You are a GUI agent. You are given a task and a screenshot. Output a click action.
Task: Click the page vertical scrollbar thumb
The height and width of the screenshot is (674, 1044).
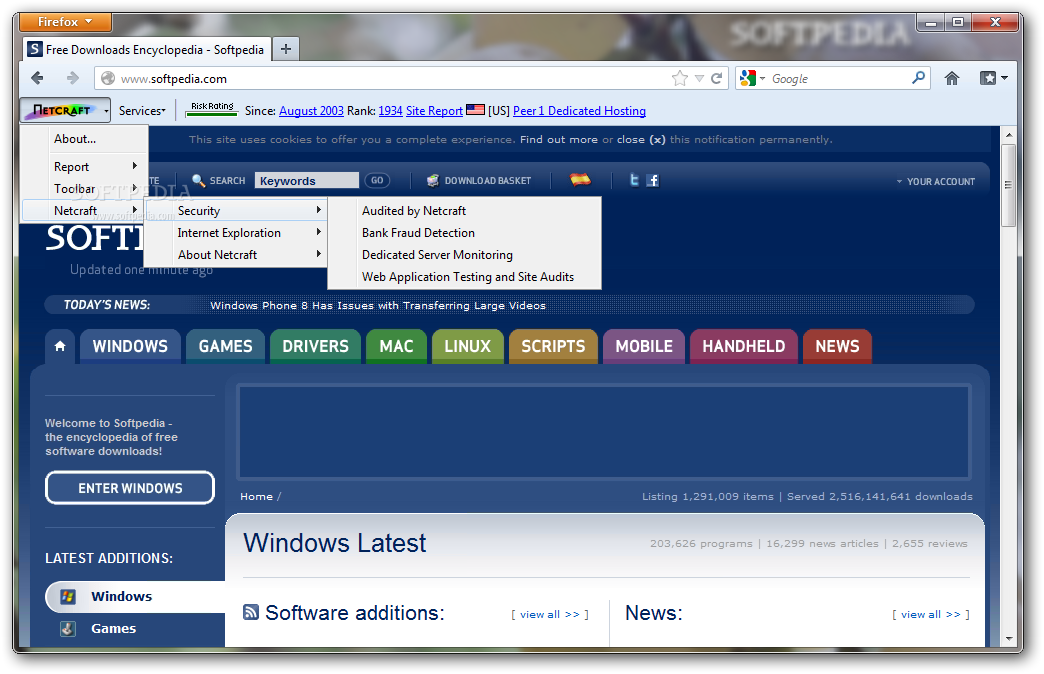tap(1009, 186)
